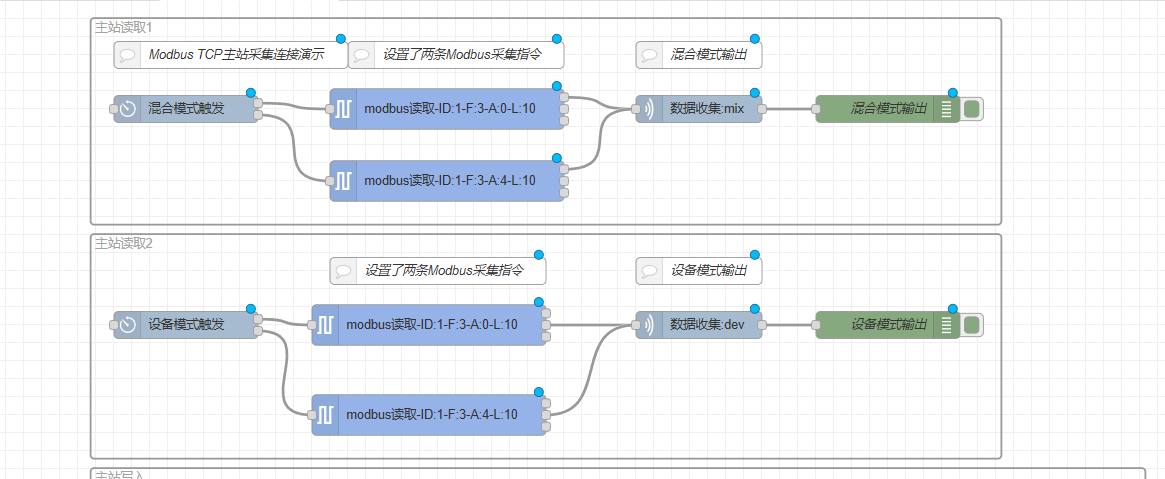
Task: Click the signal icon on 数据收集:mix node
Action: pyautogui.click(x=649, y=109)
